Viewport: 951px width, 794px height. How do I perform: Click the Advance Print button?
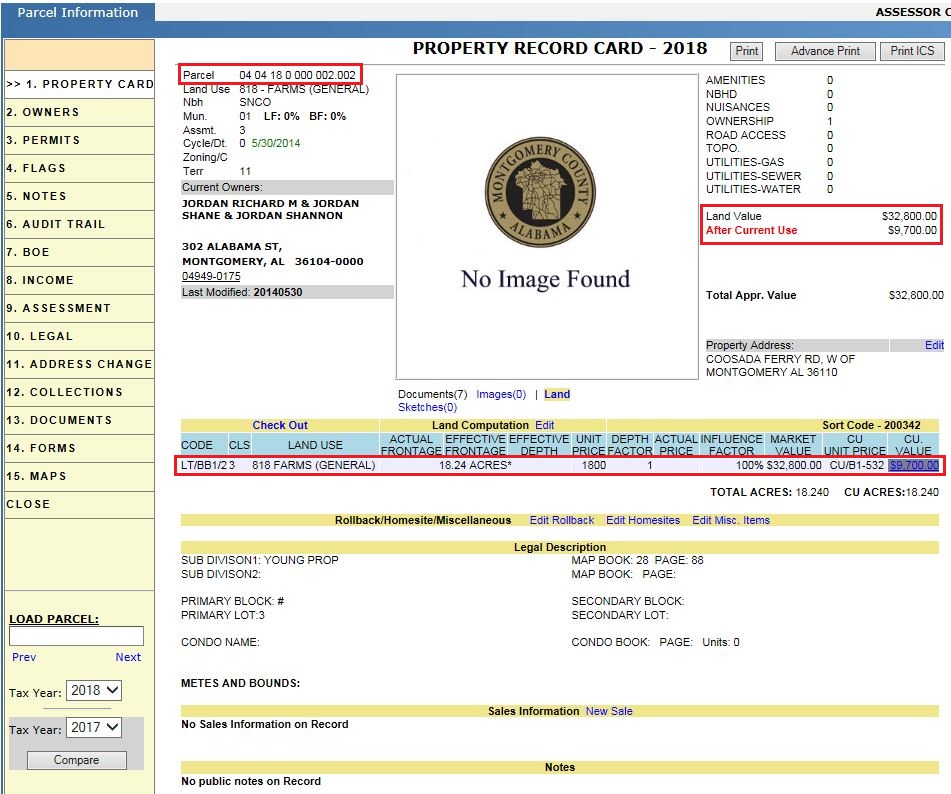[825, 51]
